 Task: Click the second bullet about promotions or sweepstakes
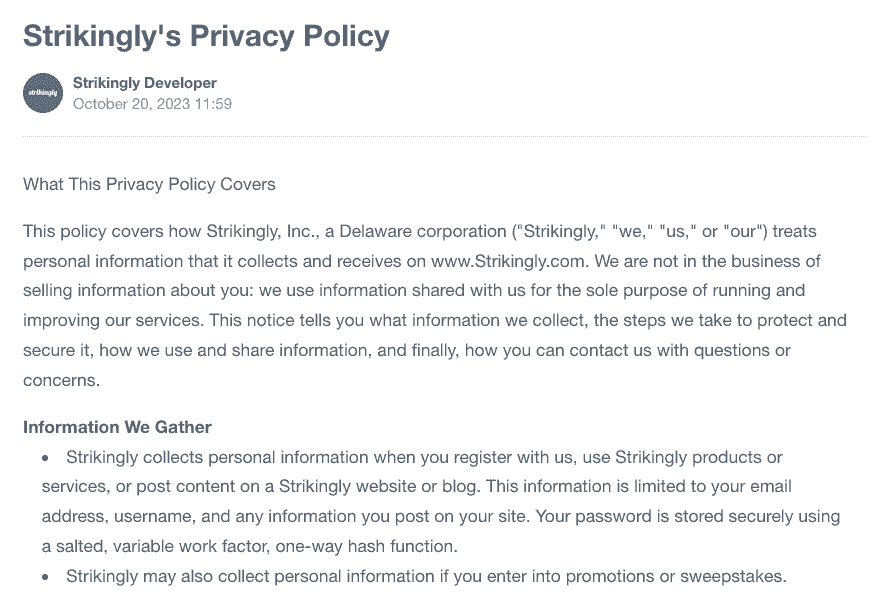(426, 576)
